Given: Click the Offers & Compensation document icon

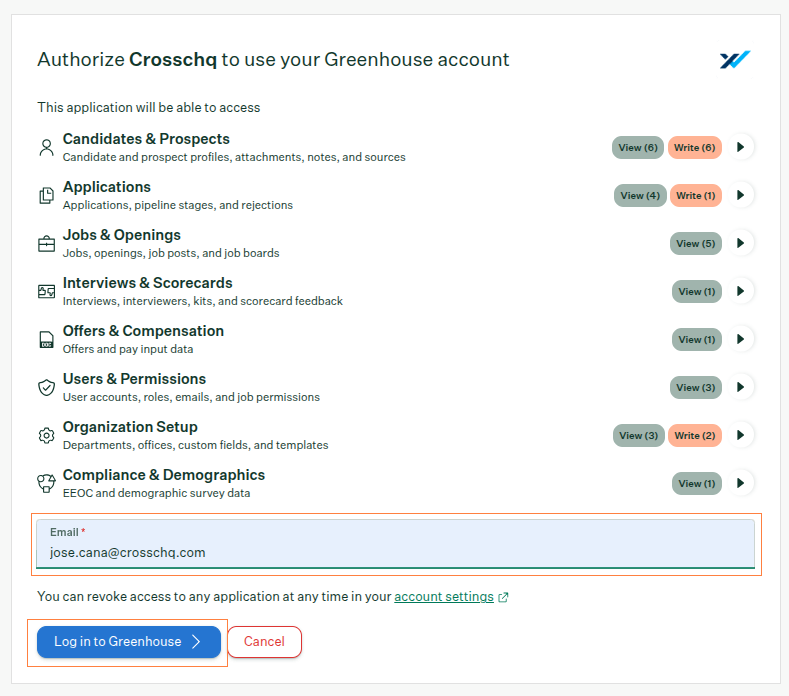Looking at the screenshot, I should coord(46,340).
